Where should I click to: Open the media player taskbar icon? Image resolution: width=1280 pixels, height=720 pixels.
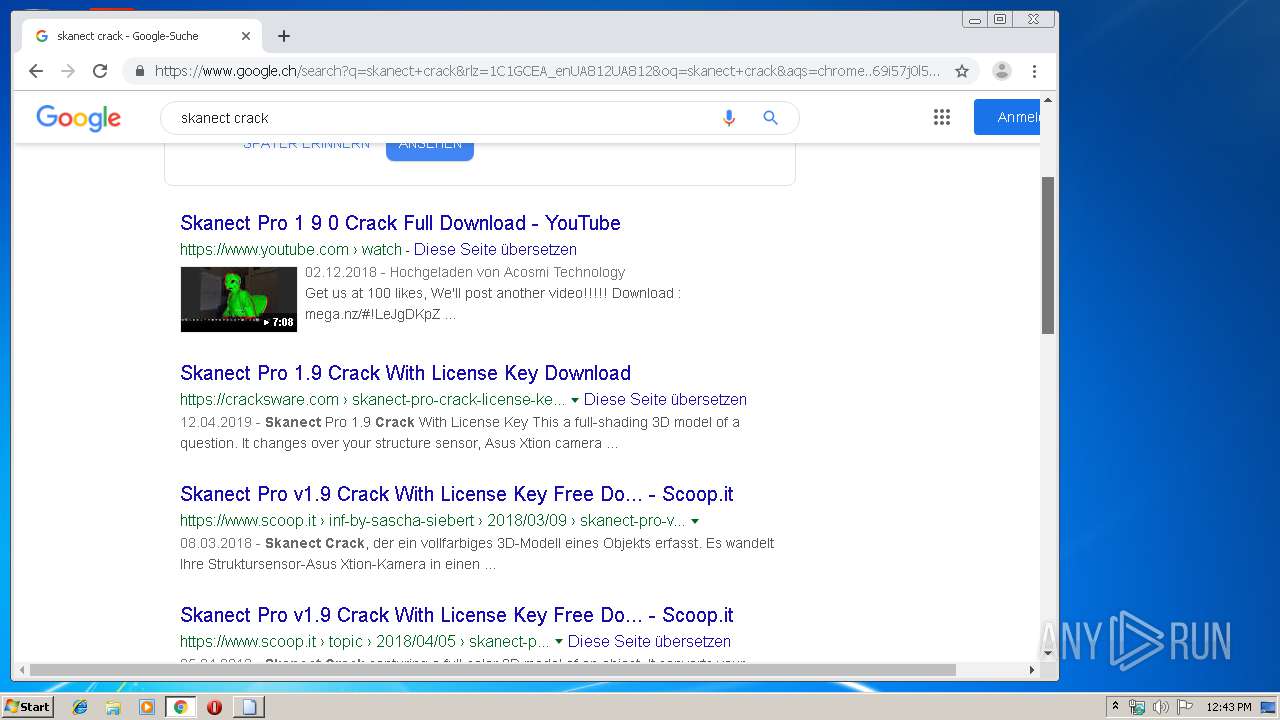[x=147, y=707]
